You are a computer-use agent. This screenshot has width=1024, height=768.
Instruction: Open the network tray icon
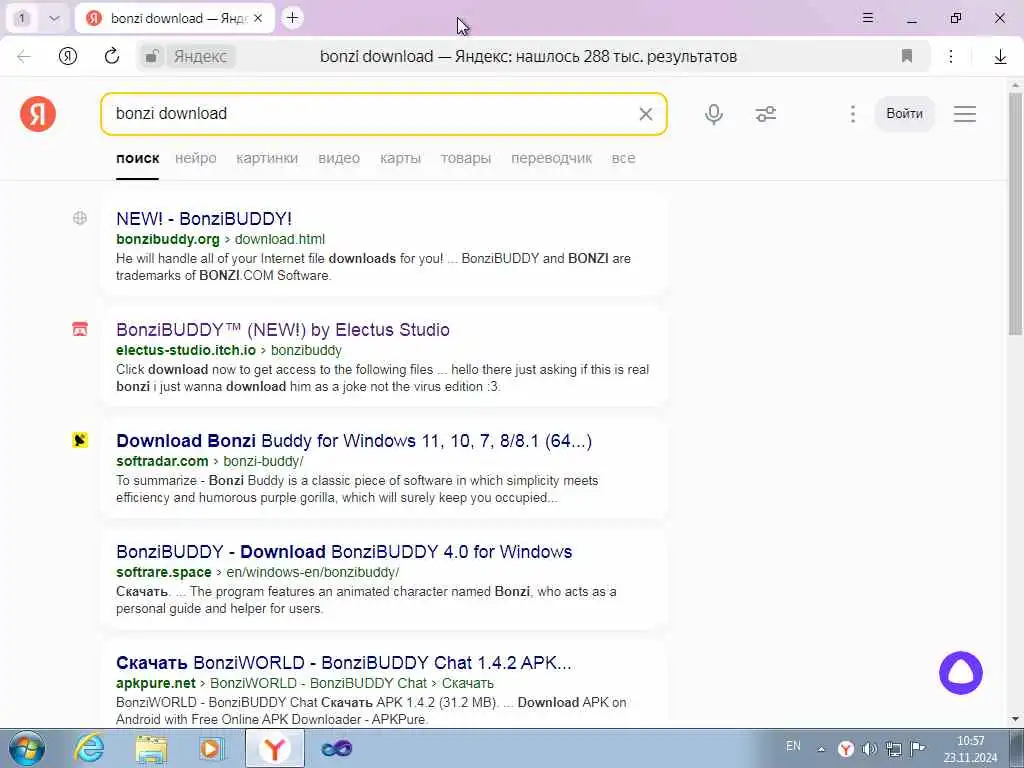893,748
